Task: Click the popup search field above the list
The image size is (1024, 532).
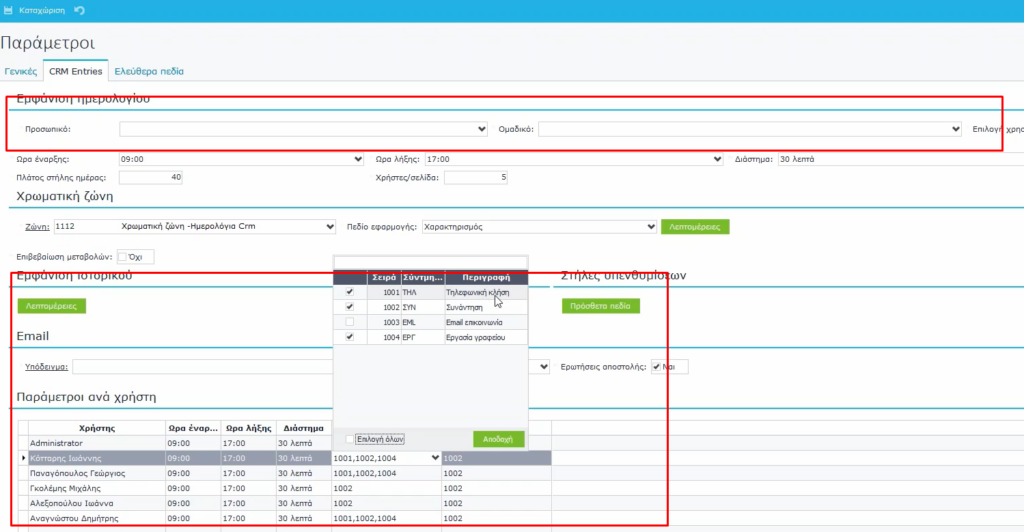Action: (430, 263)
